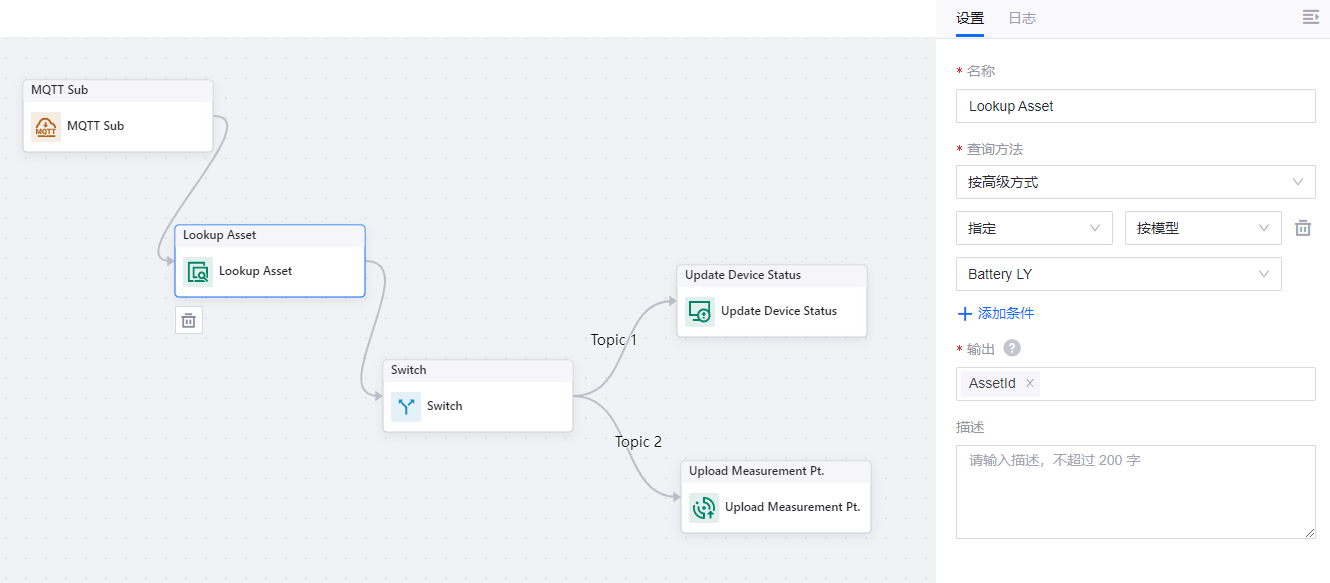
Task: Click the Topic 1 connection label
Action: click(x=613, y=340)
